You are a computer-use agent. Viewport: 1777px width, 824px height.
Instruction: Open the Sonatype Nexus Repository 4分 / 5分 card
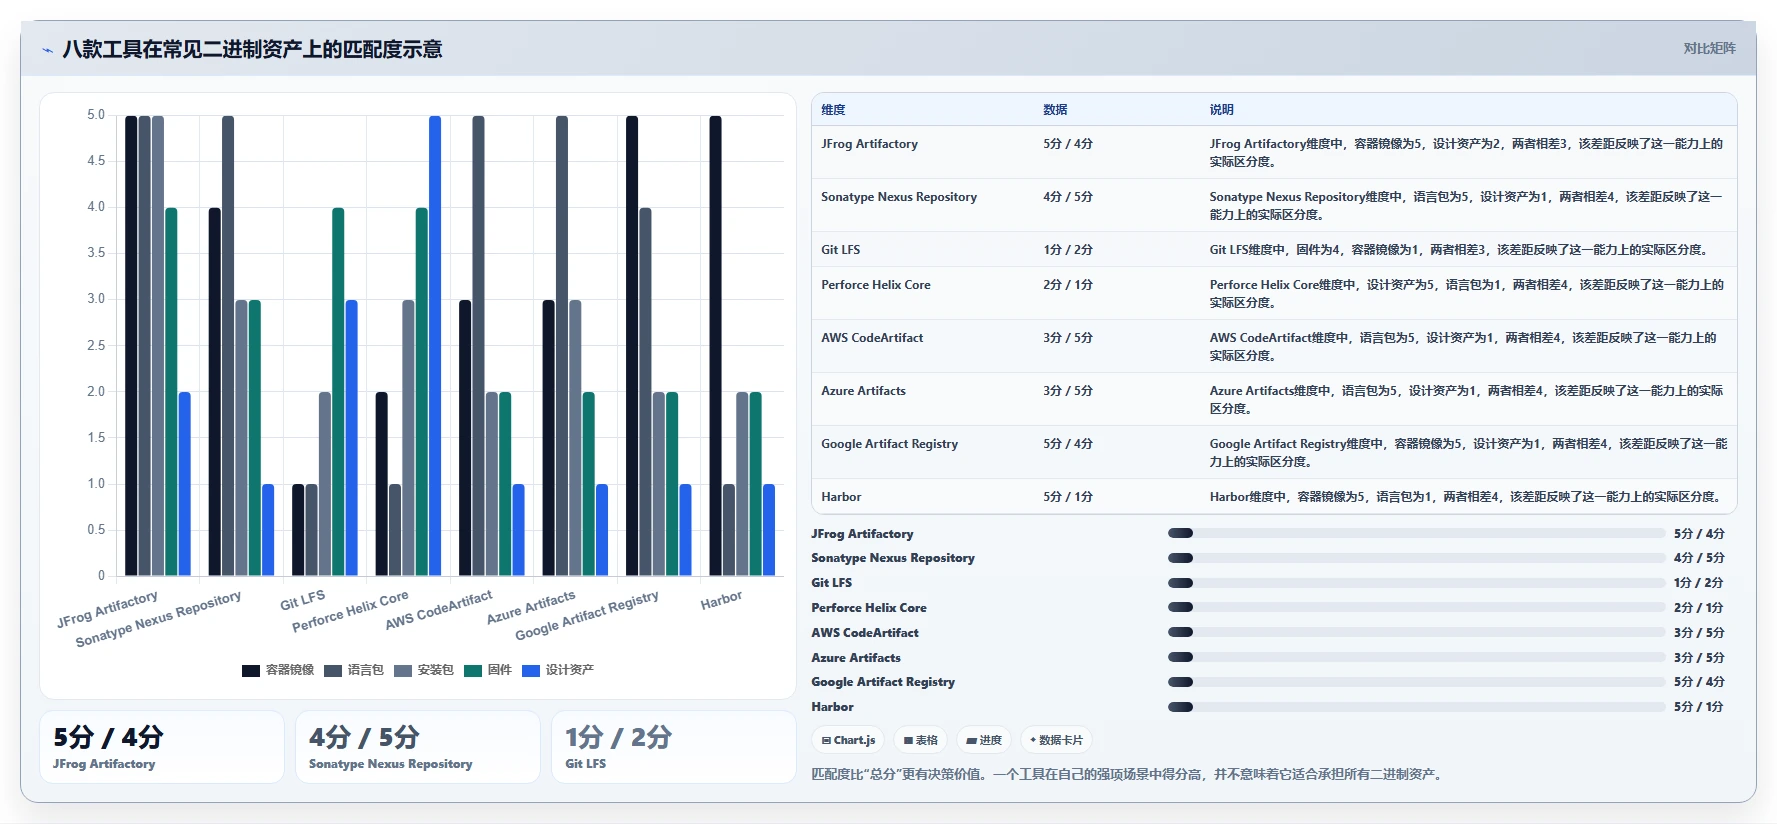pyautogui.click(x=418, y=747)
